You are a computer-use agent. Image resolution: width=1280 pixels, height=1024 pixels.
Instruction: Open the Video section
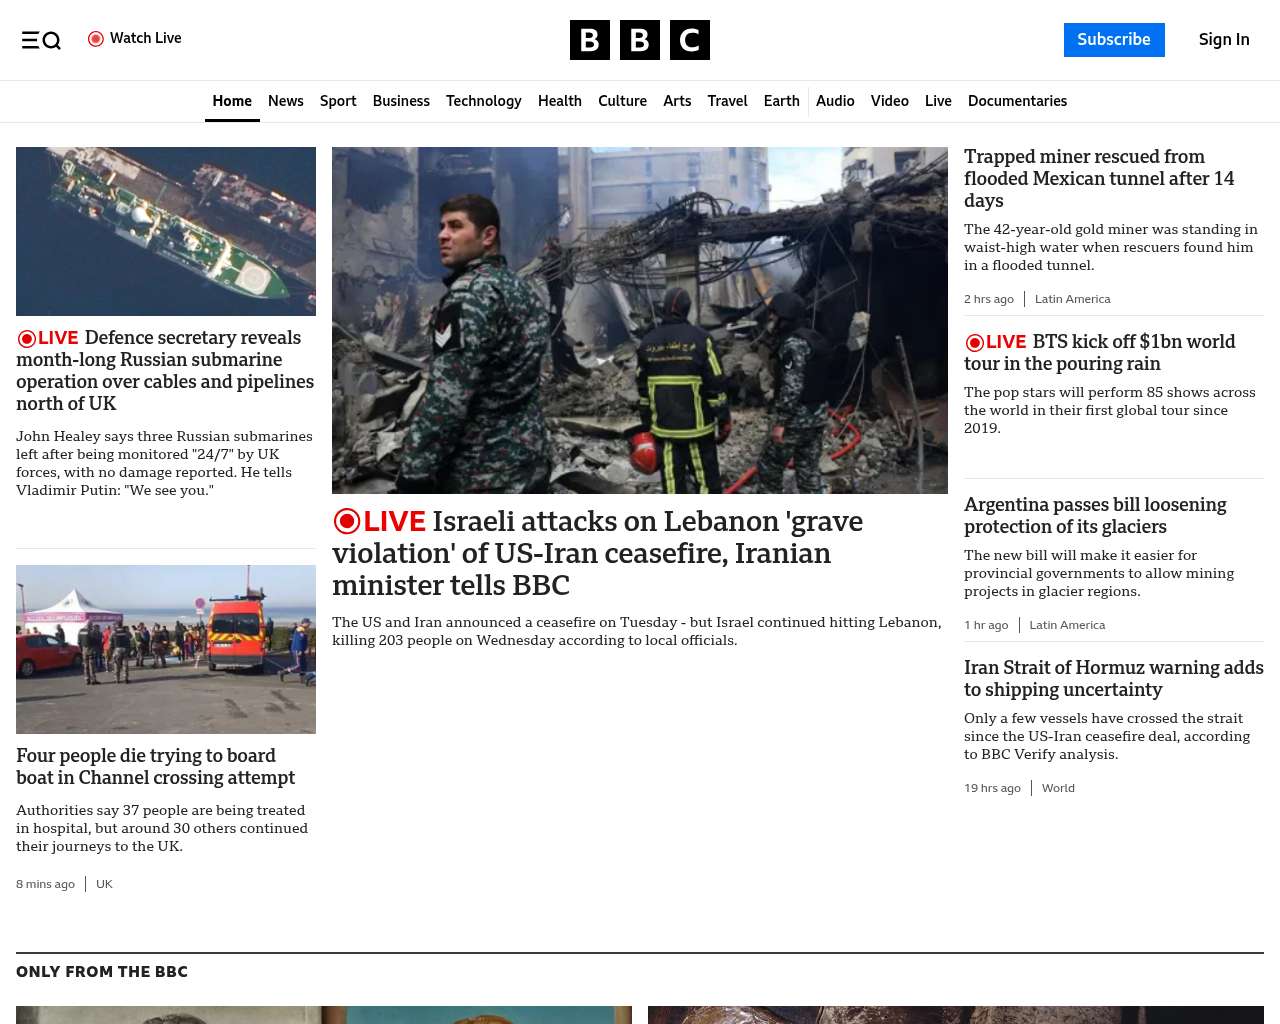pyautogui.click(x=890, y=101)
